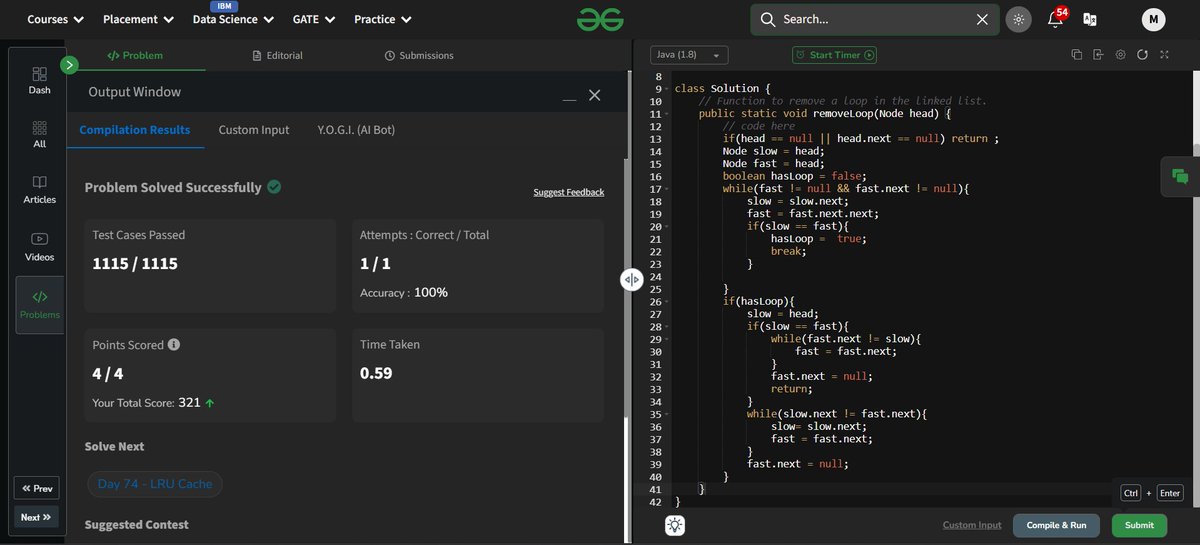This screenshot has width=1200, height=545.
Task: Open All in the left sidebar
Action: (39, 134)
